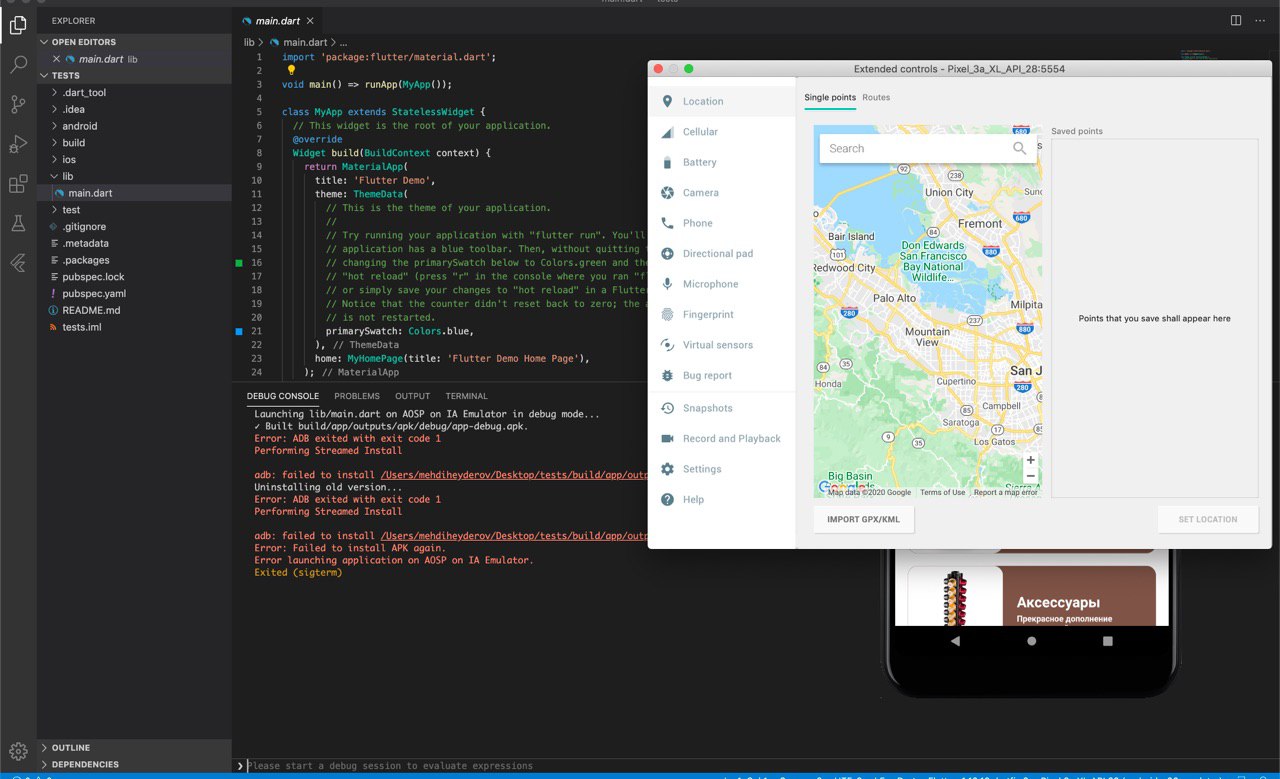Expand the test folder

pyautogui.click(x=135, y=210)
